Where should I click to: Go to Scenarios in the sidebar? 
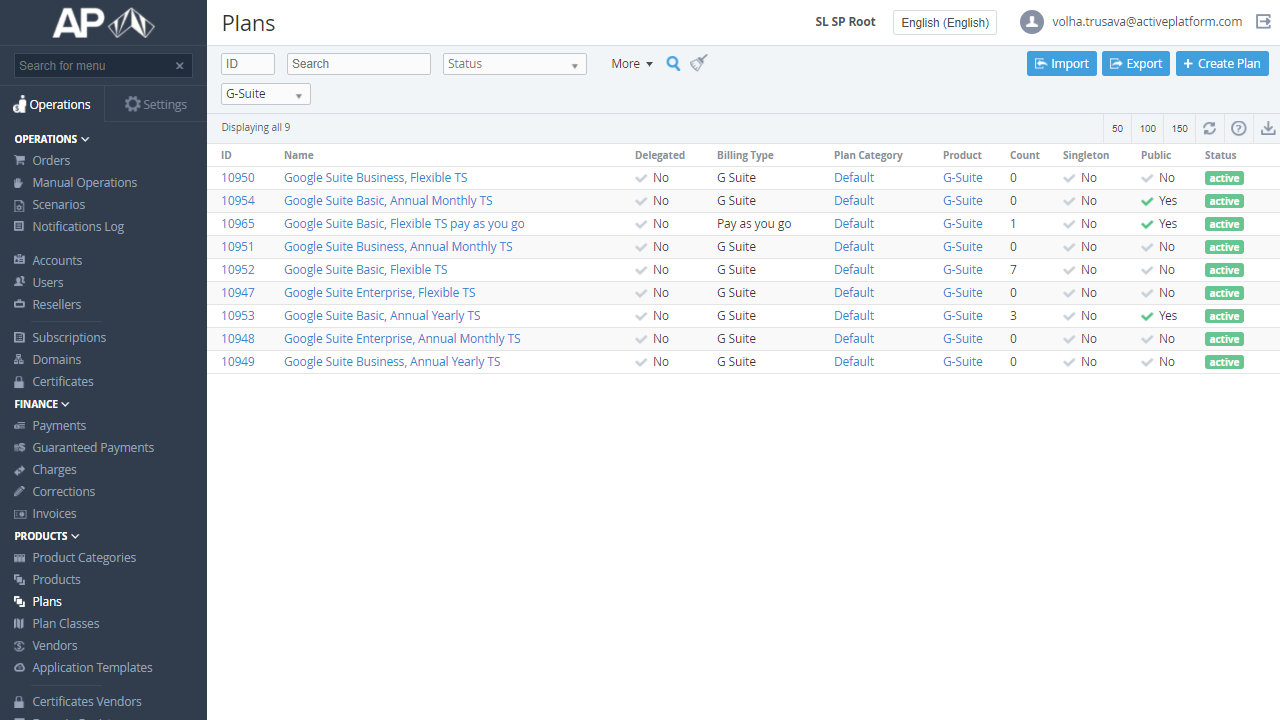tap(59, 204)
